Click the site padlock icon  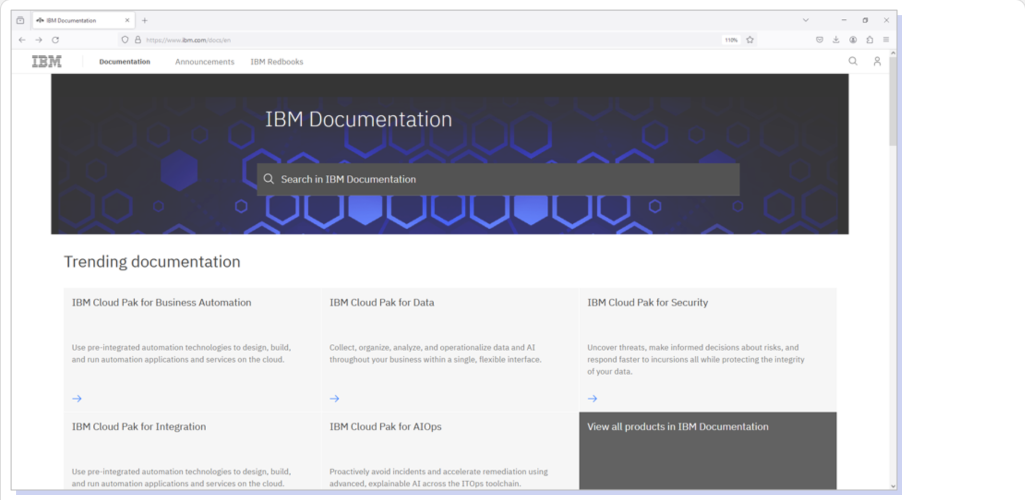[x=138, y=40]
